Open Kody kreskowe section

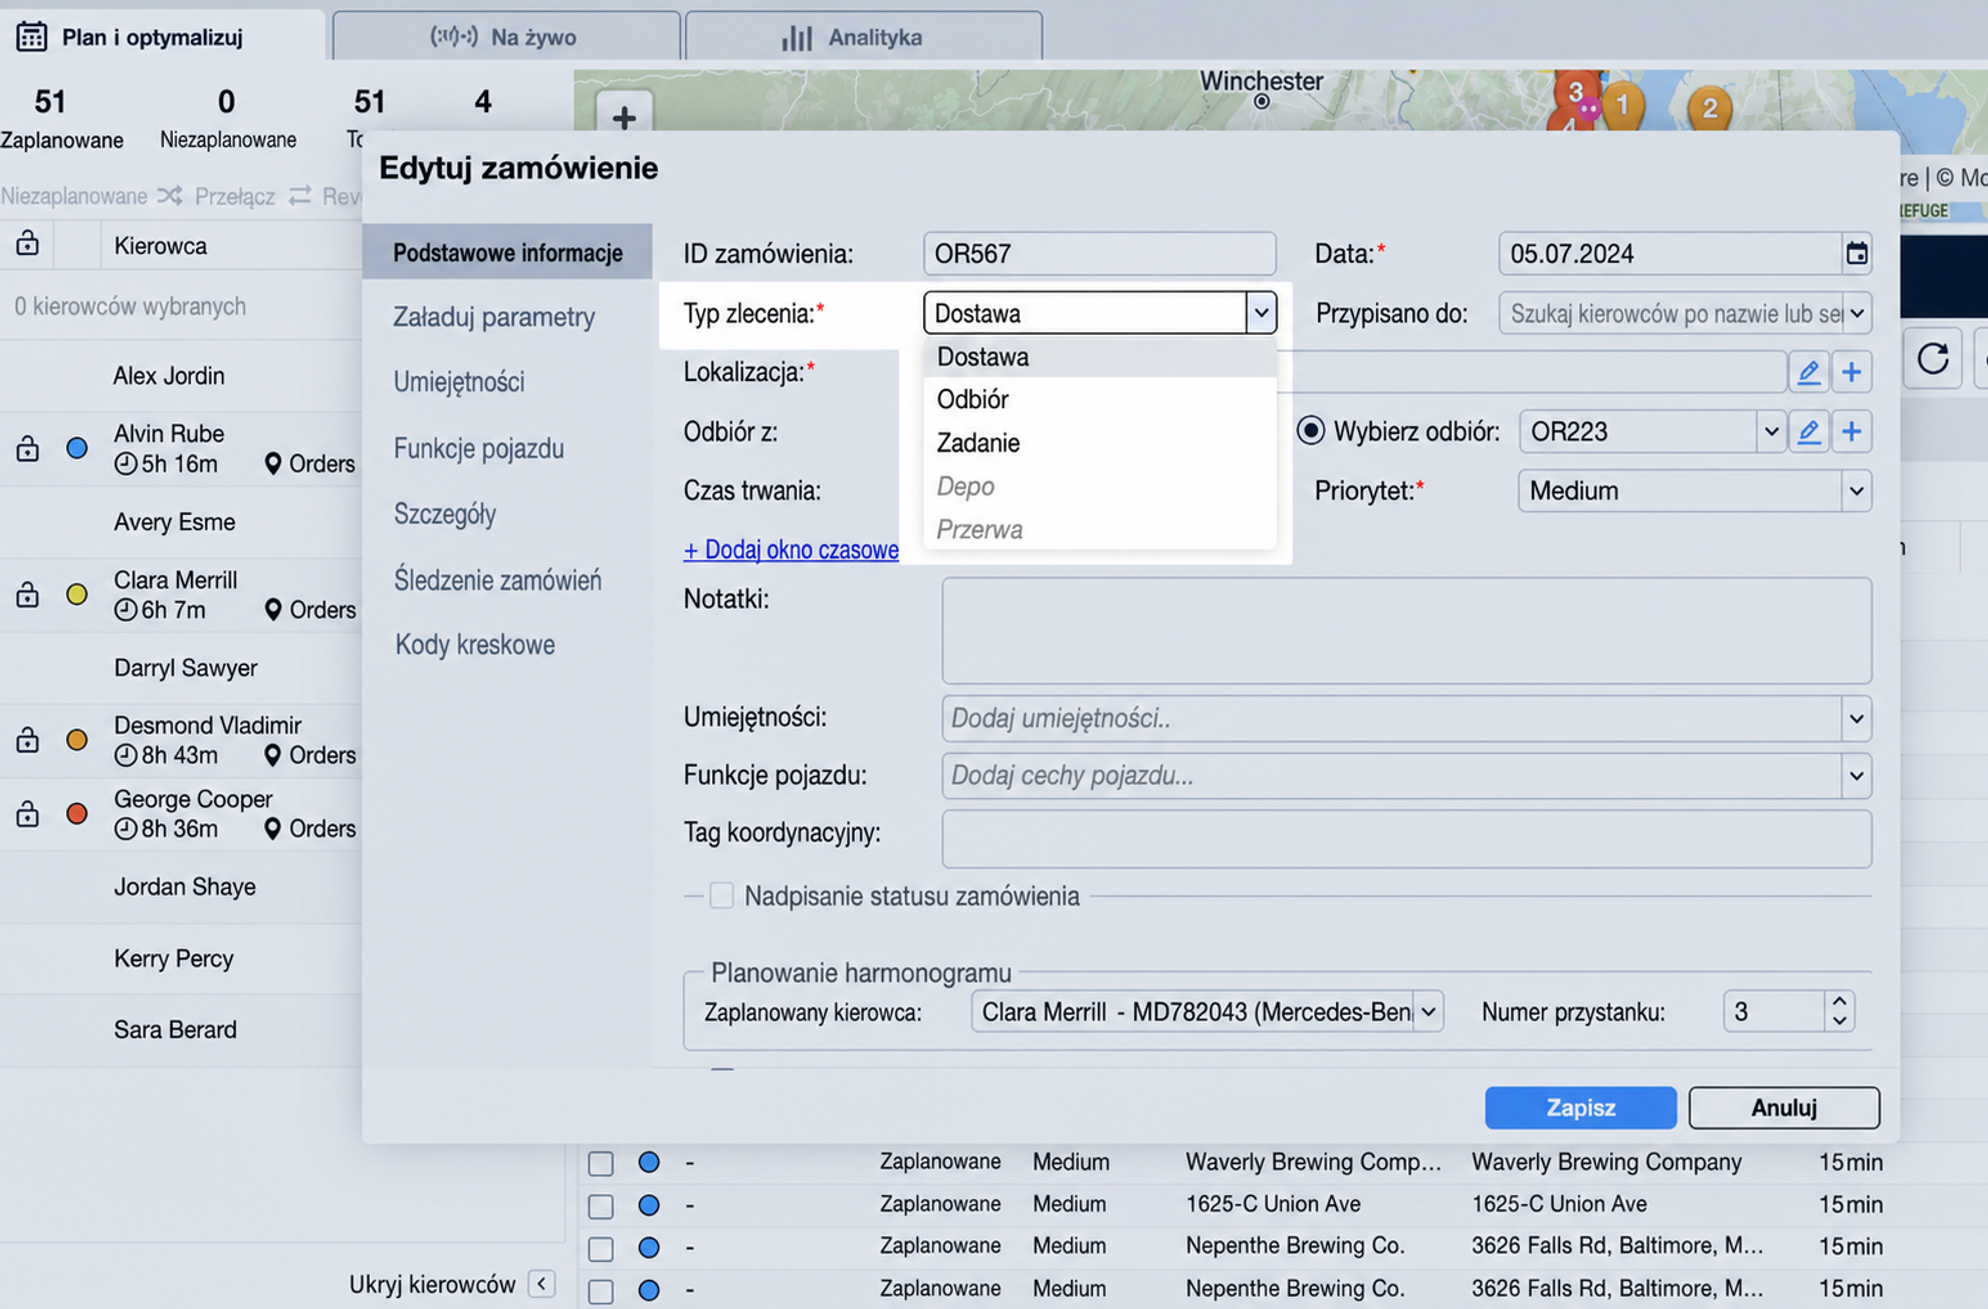pos(475,644)
